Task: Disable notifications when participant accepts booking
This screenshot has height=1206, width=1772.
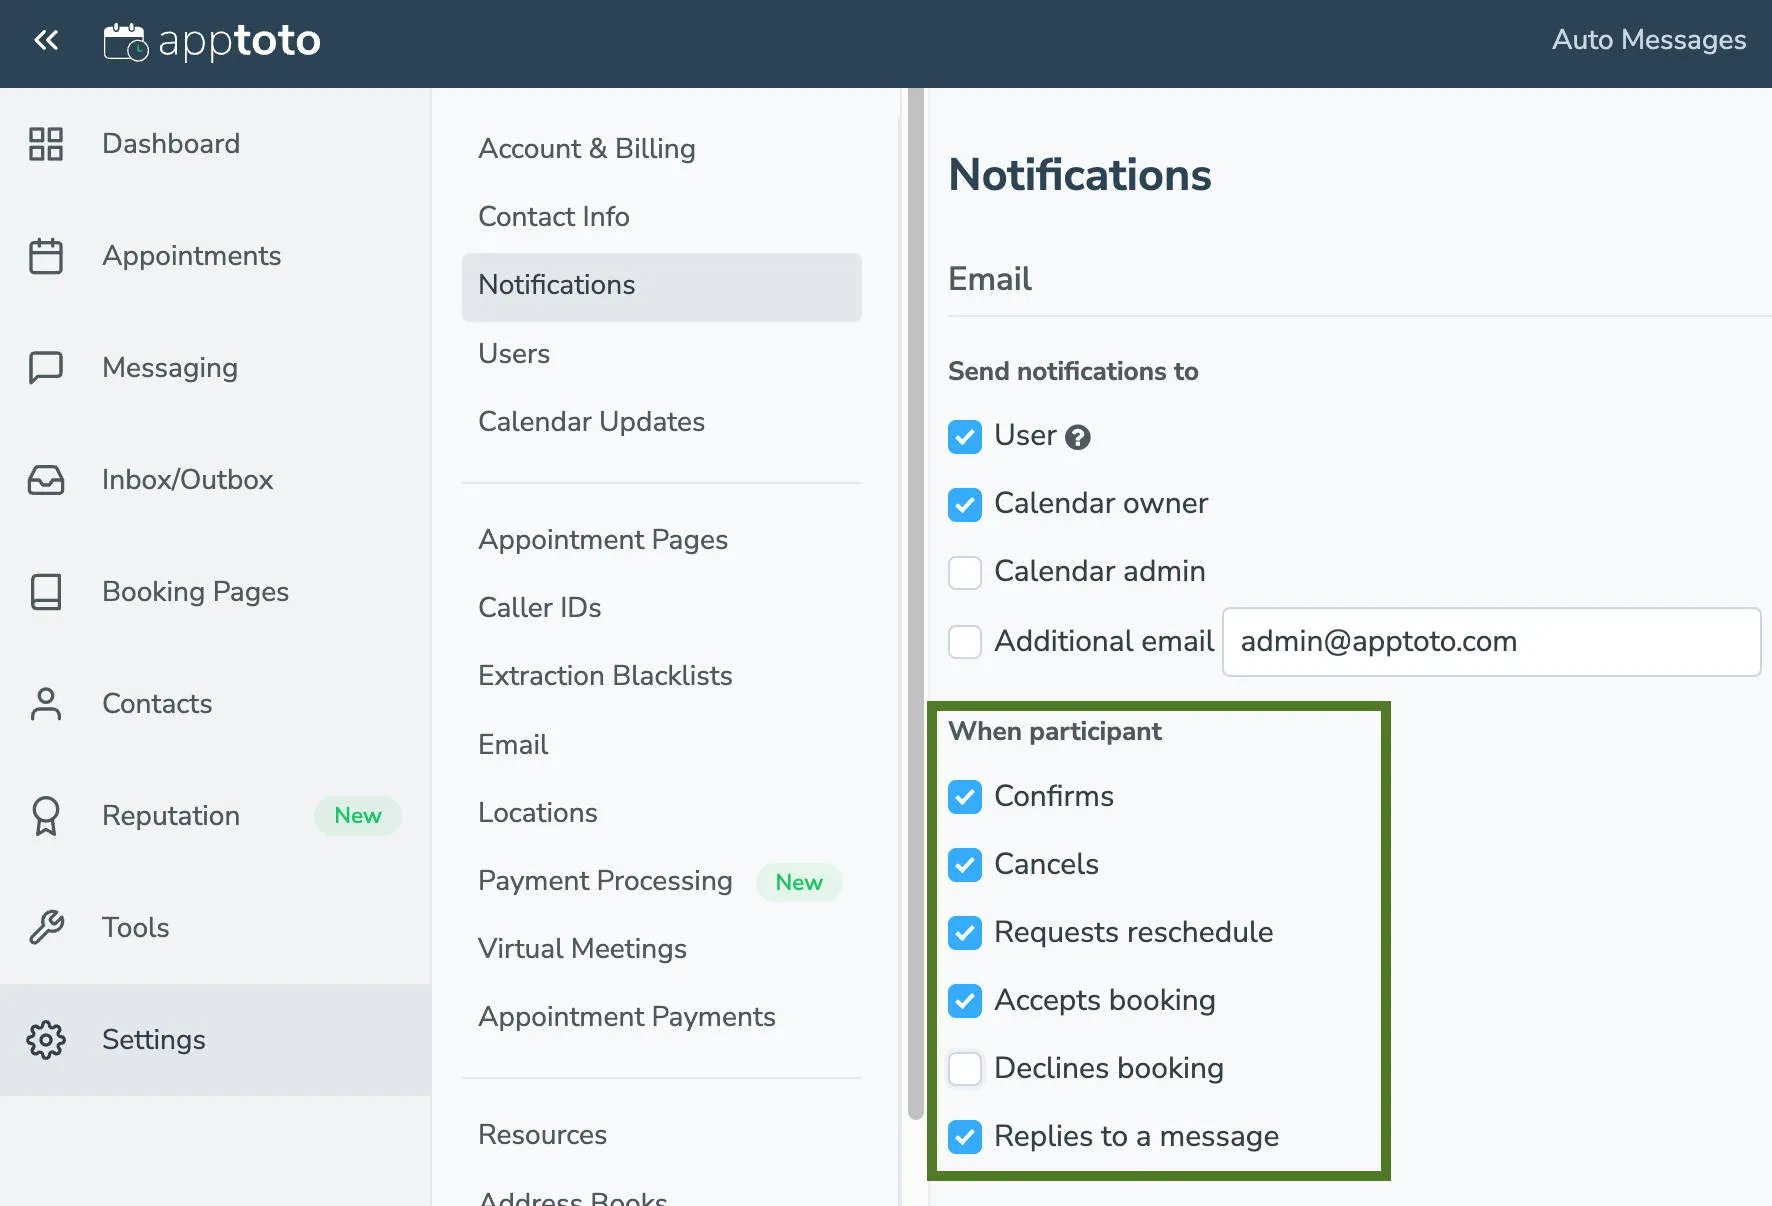Action: pos(965,1001)
